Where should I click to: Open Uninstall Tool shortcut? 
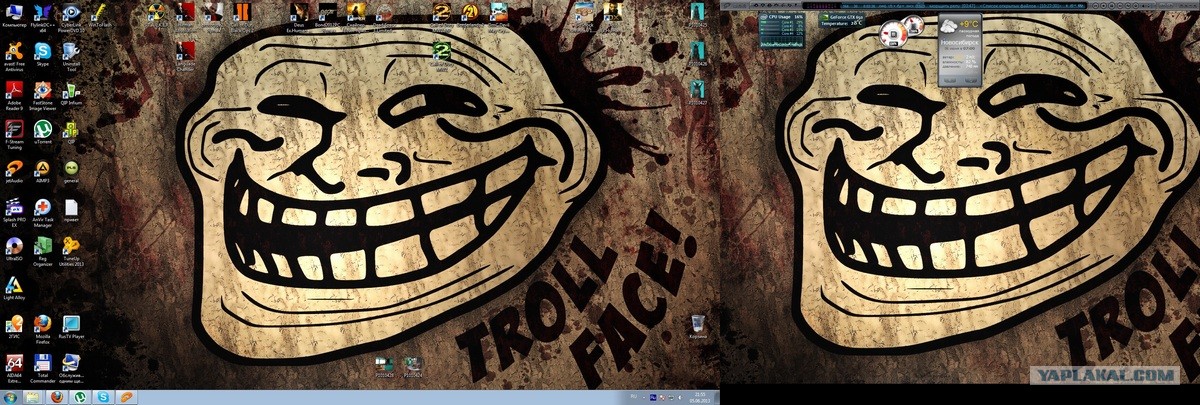coord(71,56)
